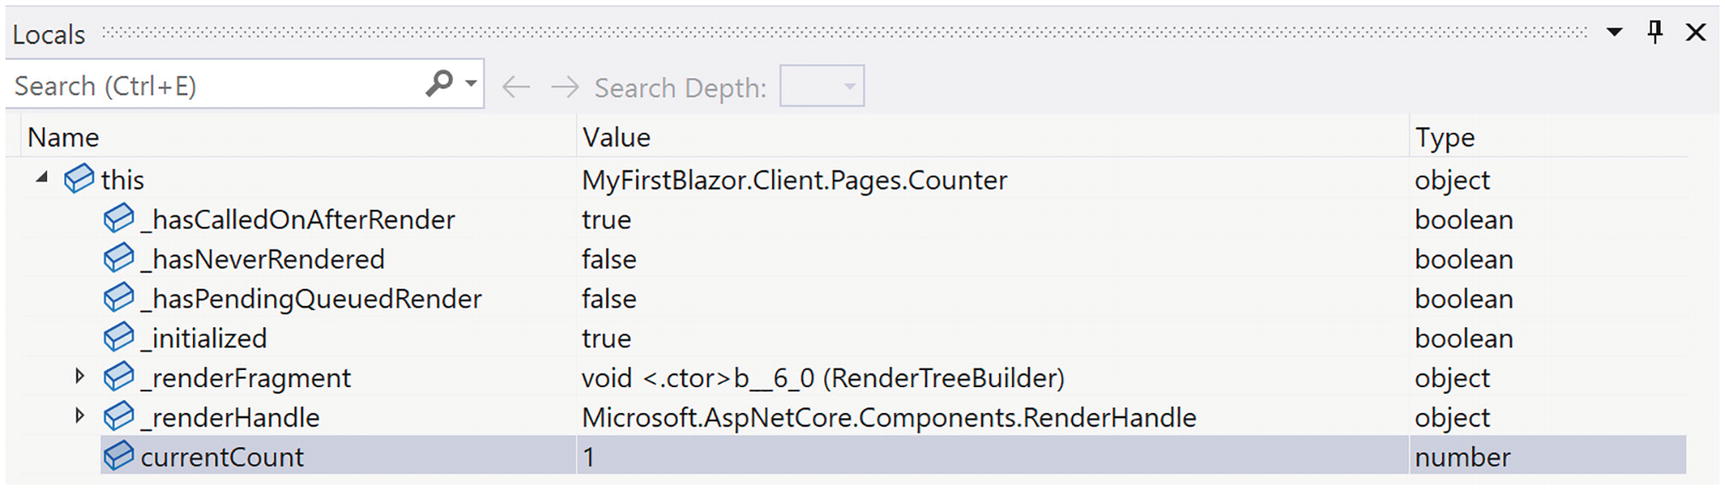The width and height of the screenshot is (1725, 490).
Task: Click the search magnifier icon
Action: [439, 84]
